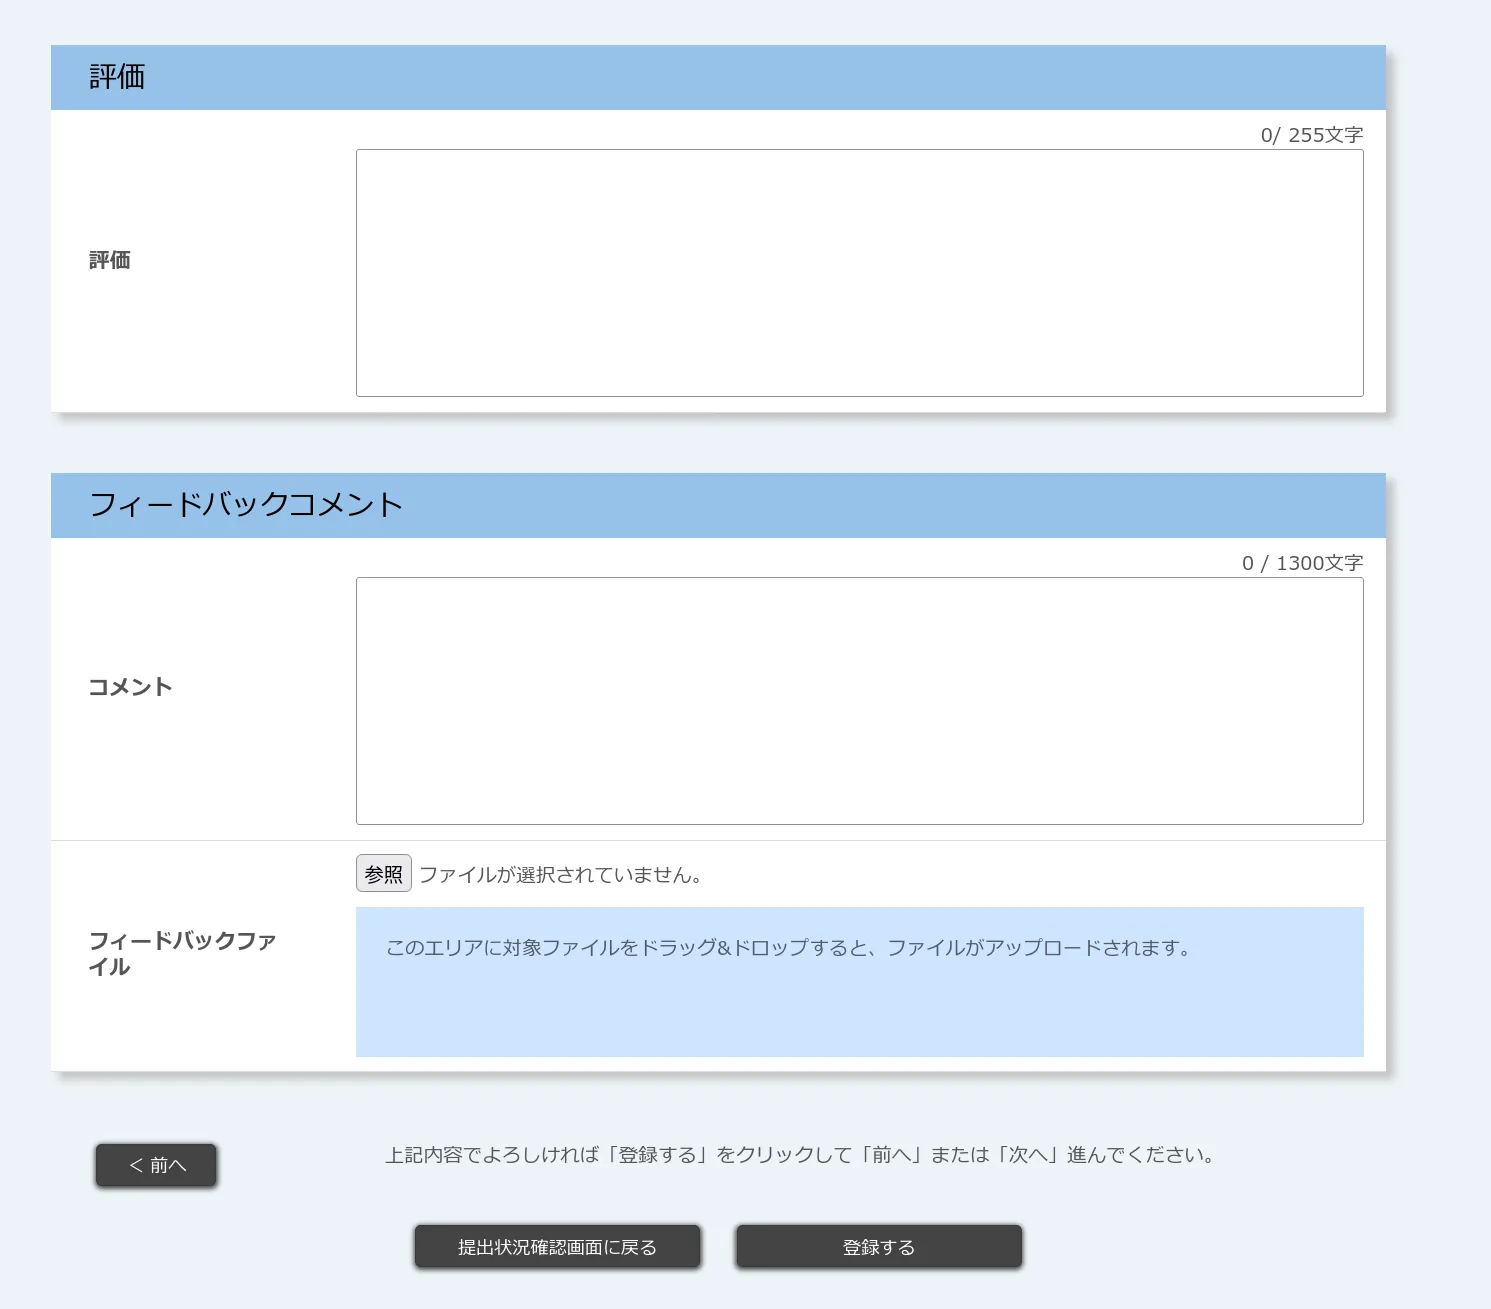Click the < 前へ previous button
1491x1309 pixels.
(x=155, y=1164)
